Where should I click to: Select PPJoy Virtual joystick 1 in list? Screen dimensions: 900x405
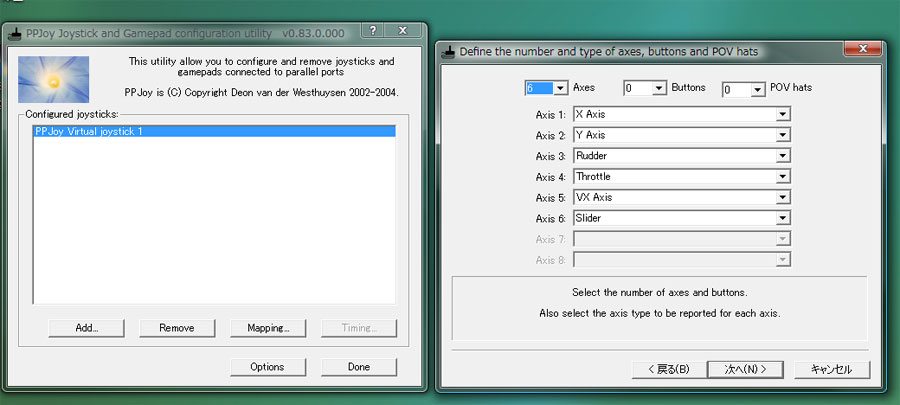[x=215, y=131]
